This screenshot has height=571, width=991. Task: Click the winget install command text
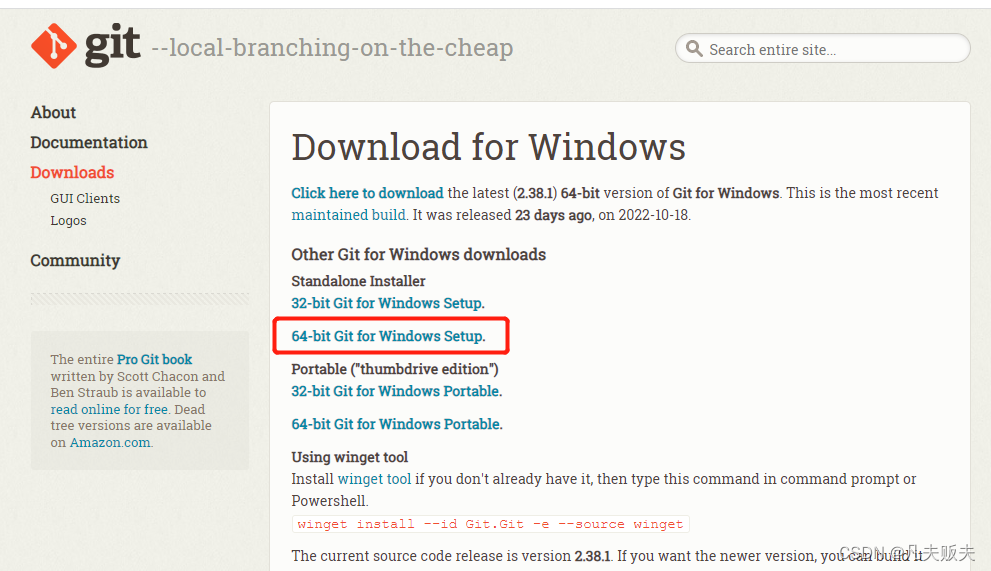pyautogui.click(x=490, y=524)
